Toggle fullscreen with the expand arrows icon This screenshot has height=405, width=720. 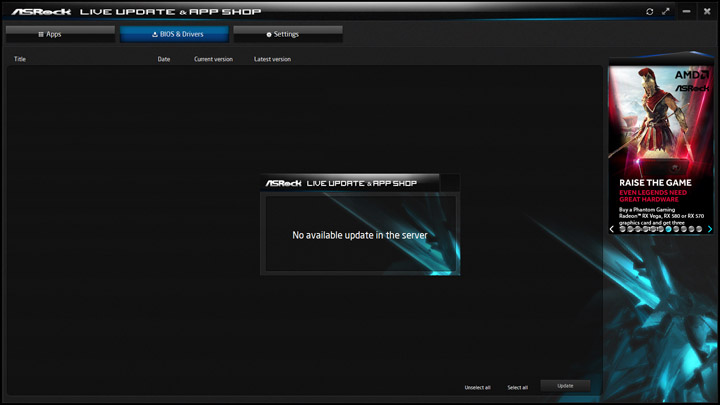666,11
